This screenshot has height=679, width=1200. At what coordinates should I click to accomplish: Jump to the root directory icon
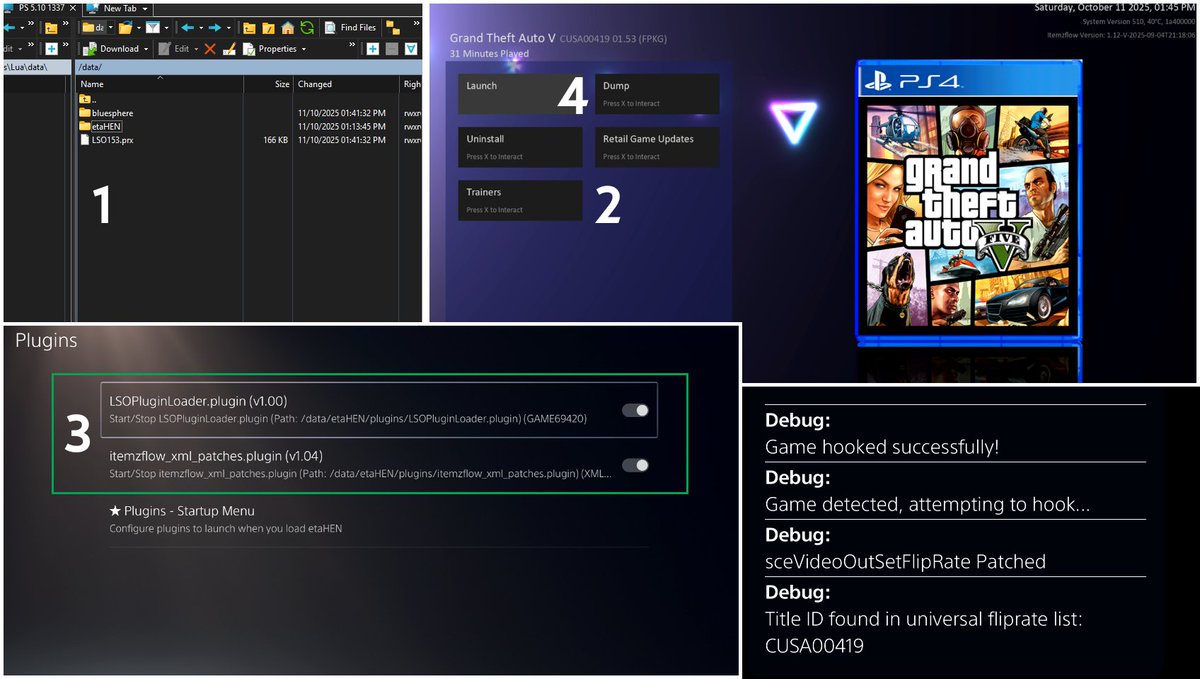268,28
